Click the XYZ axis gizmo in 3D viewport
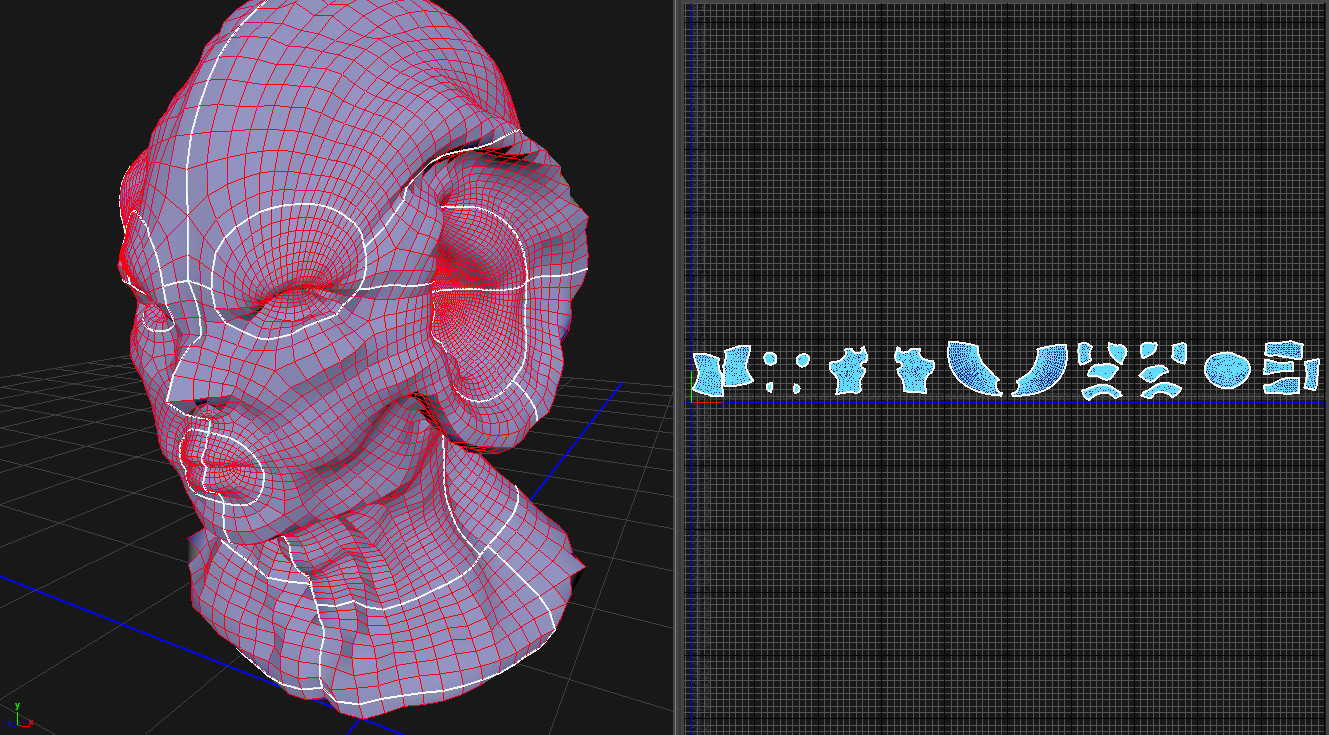 pos(20,715)
